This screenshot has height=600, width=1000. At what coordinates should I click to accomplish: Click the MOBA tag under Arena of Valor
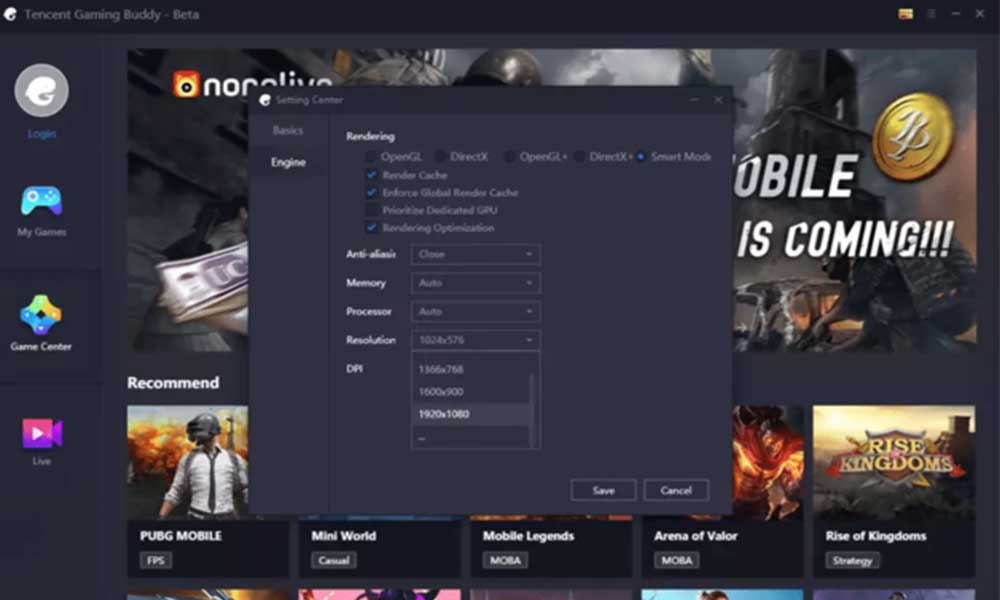click(677, 560)
